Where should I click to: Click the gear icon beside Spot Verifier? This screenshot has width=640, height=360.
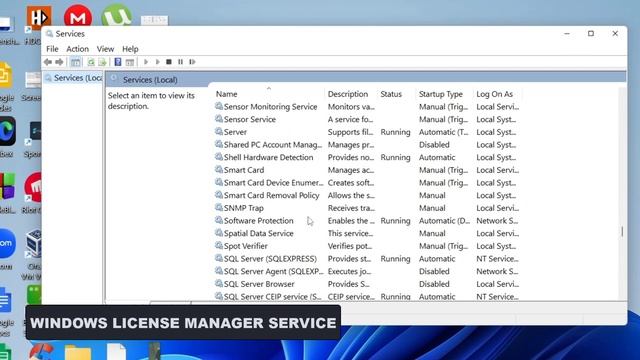pyautogui.click(x=219, y=245)
